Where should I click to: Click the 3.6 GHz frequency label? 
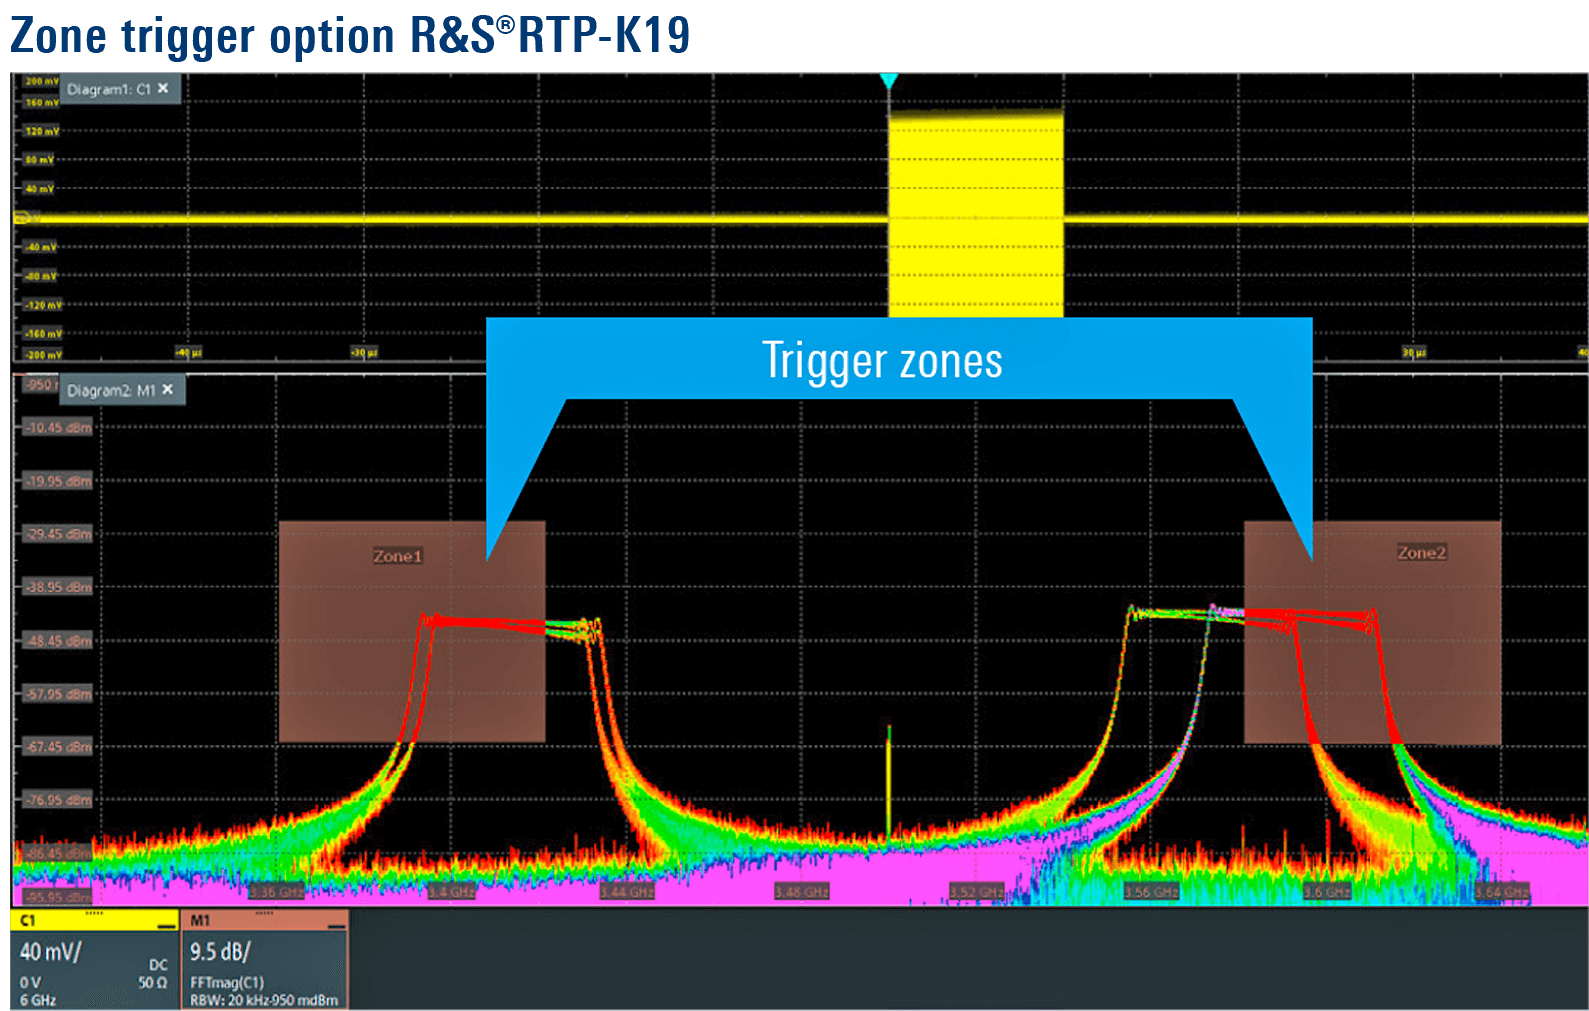click(1327, 892)
